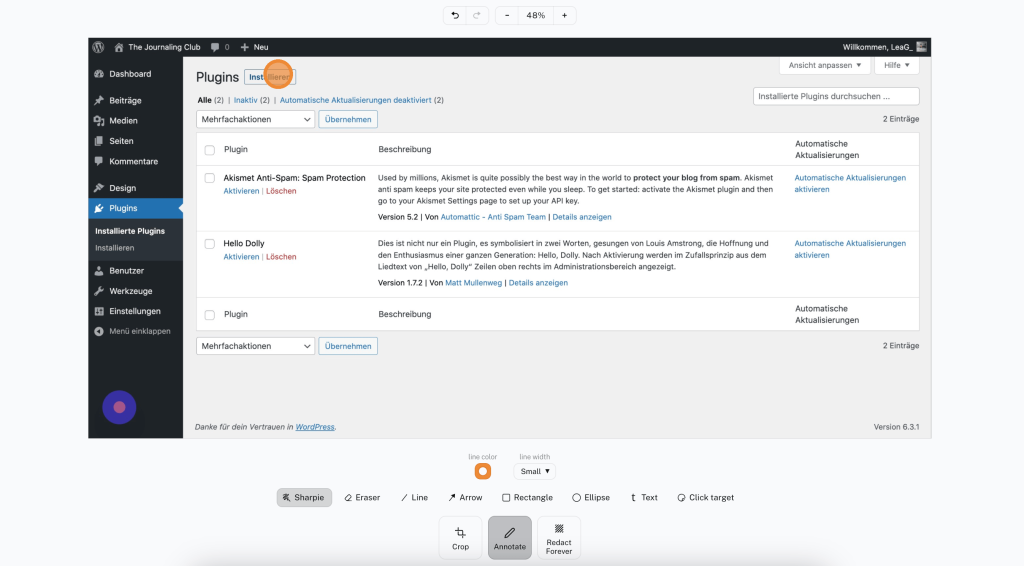
Task: Click the redo arrow button
Action: click(x=477, y=16)
